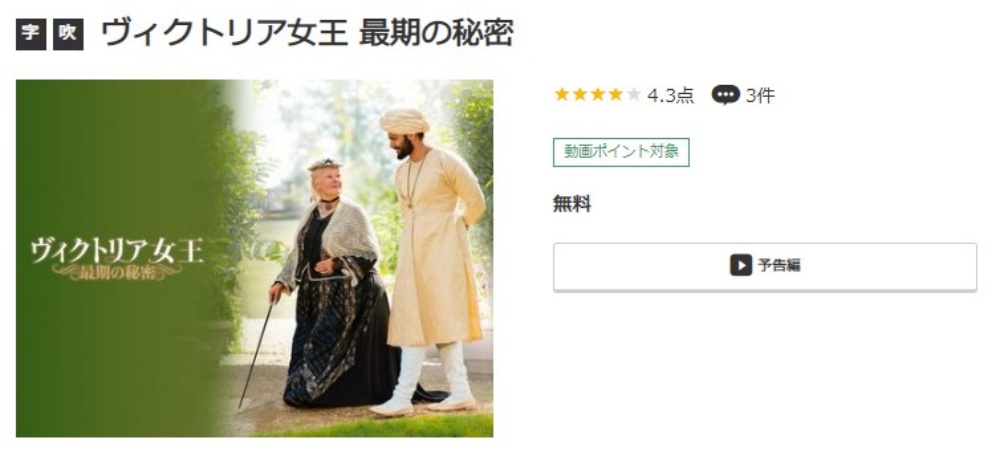The height and width of the screenshot is (456, 1000).
Task: Open the 予告編 trailer button
Action: click(765, 267)
